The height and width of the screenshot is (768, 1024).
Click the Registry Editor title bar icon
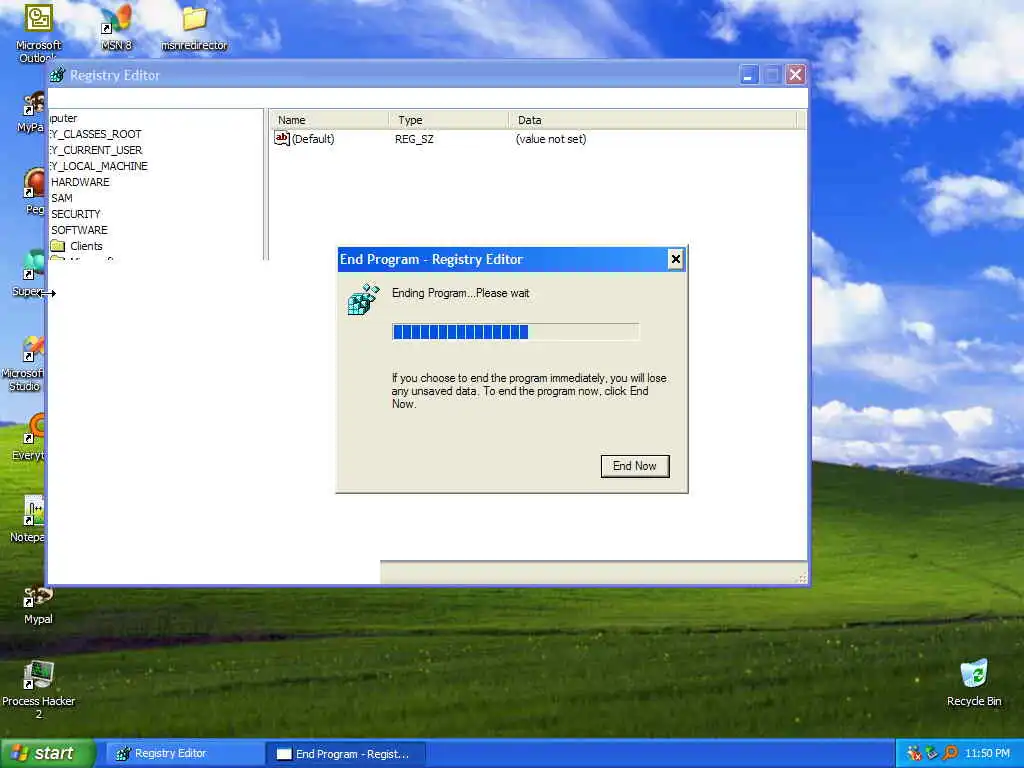57,74
